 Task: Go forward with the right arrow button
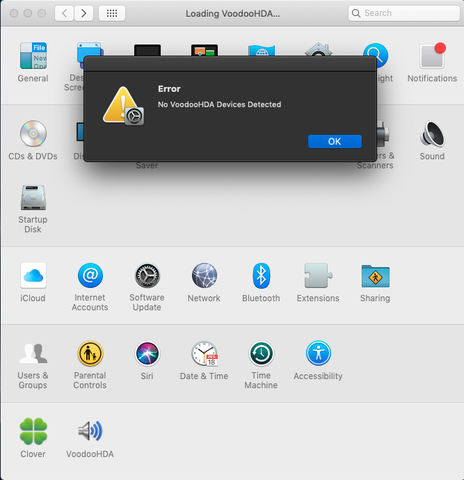[84, 13]
